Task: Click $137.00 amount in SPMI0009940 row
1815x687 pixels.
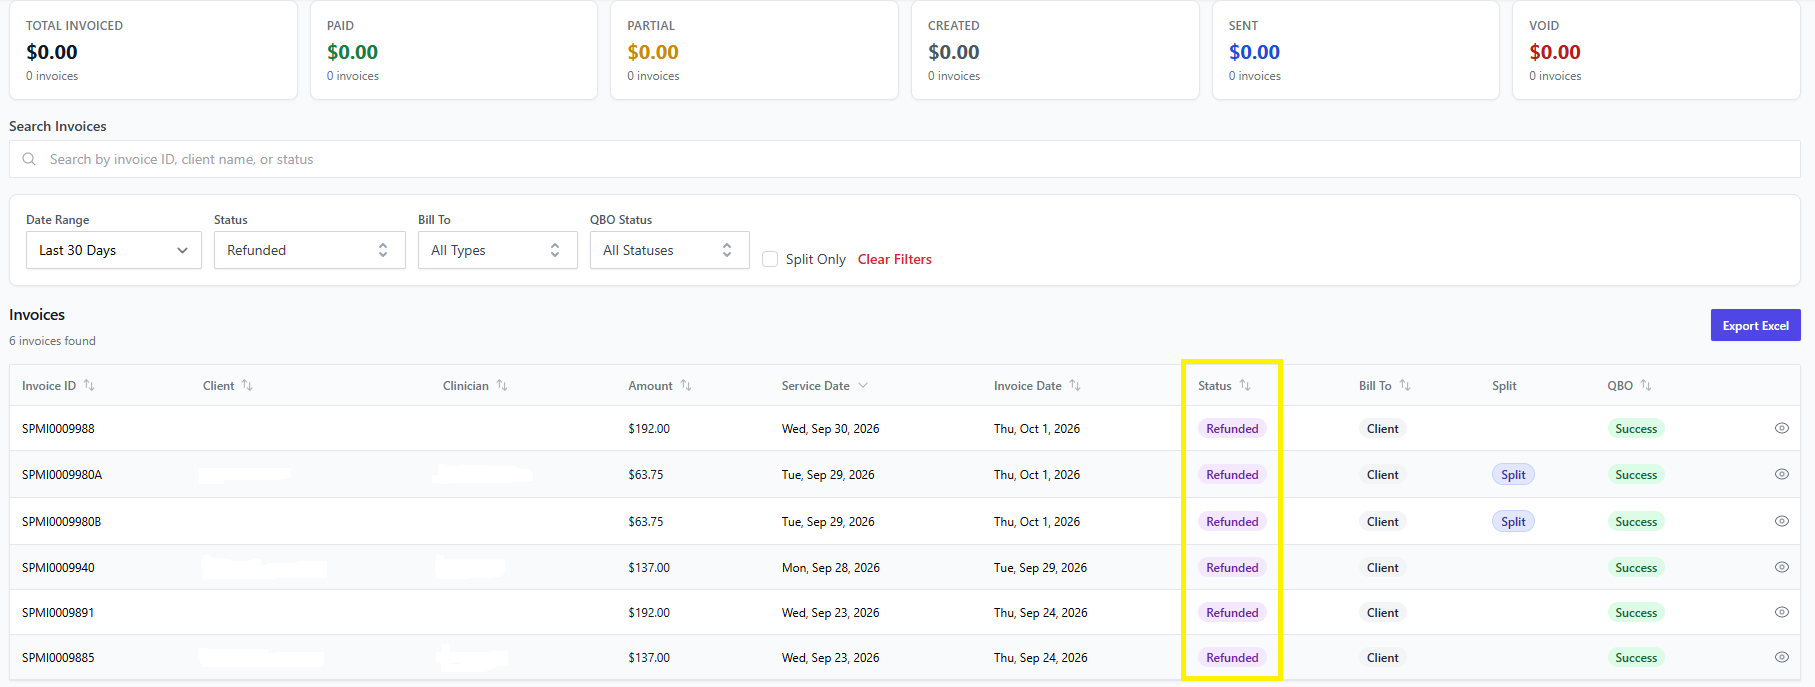Action: 649,567
